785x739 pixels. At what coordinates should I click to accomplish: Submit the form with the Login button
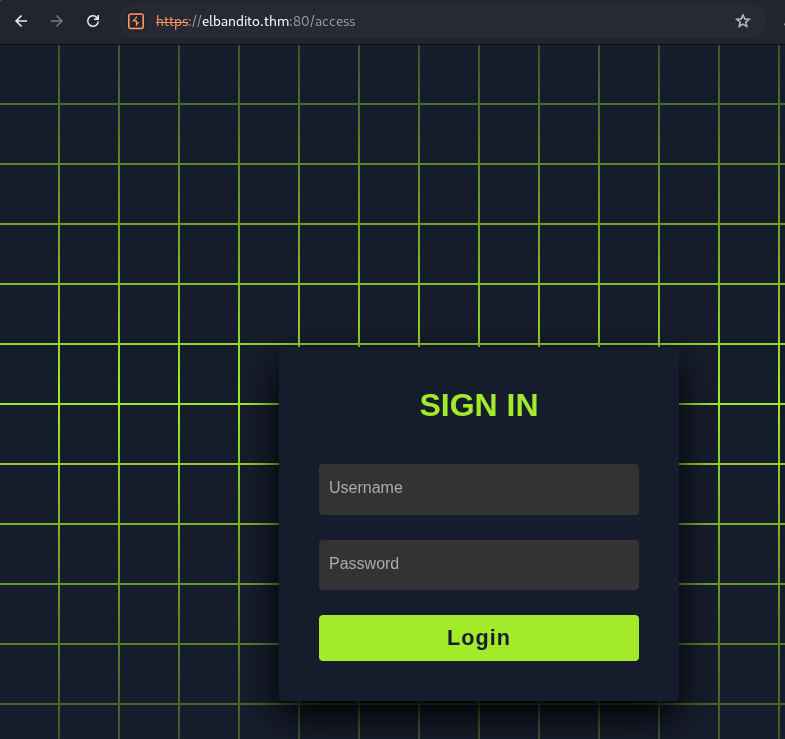(479, 638)
